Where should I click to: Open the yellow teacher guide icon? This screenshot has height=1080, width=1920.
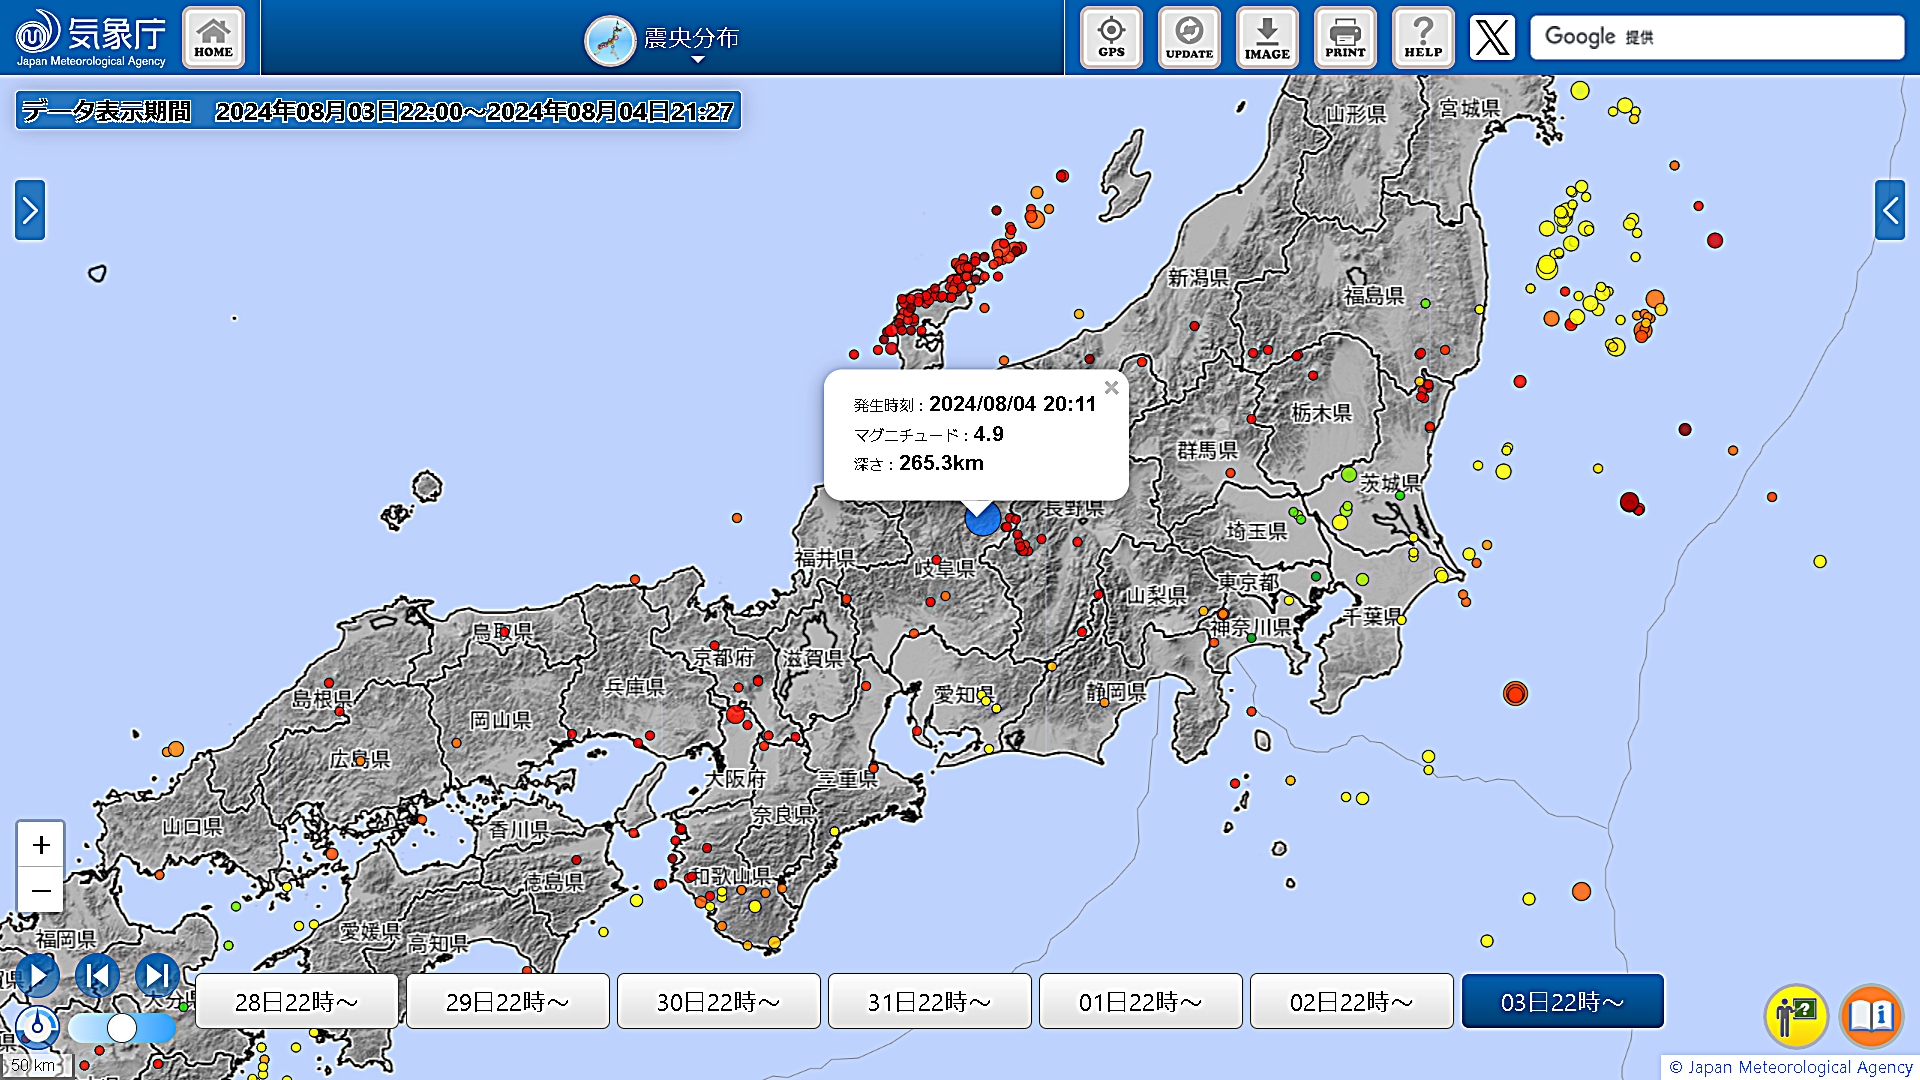(x=1796, y=1015)
